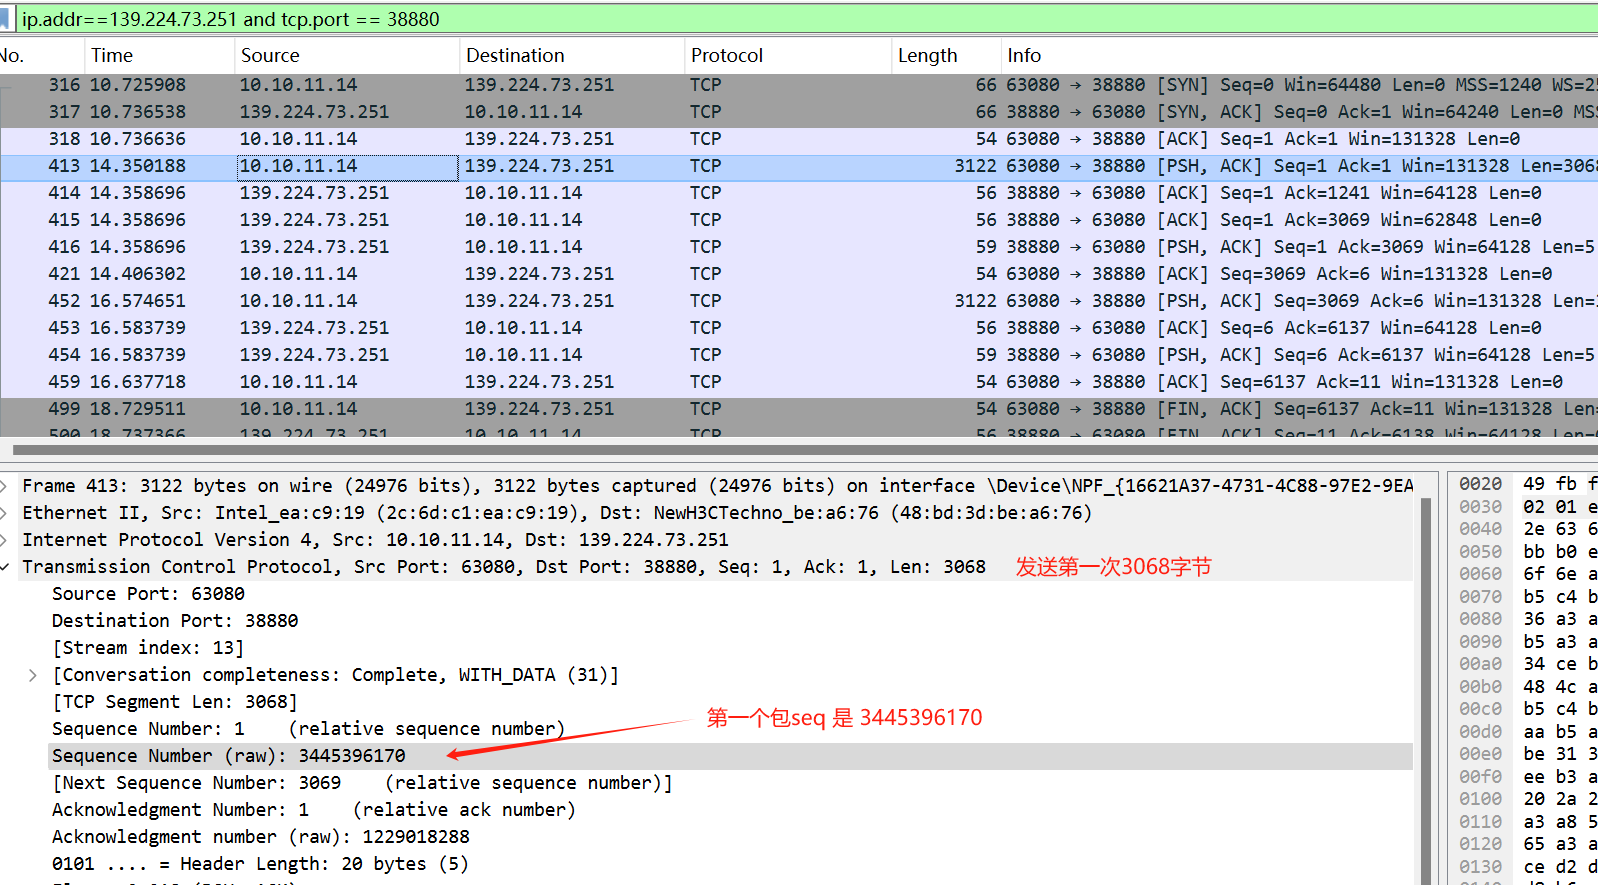Image resolution: width=1598 pixels, height=885 pixels.
Task: Select Sequence Number (raw) 3445396170 field
Action: coord(730,756)
